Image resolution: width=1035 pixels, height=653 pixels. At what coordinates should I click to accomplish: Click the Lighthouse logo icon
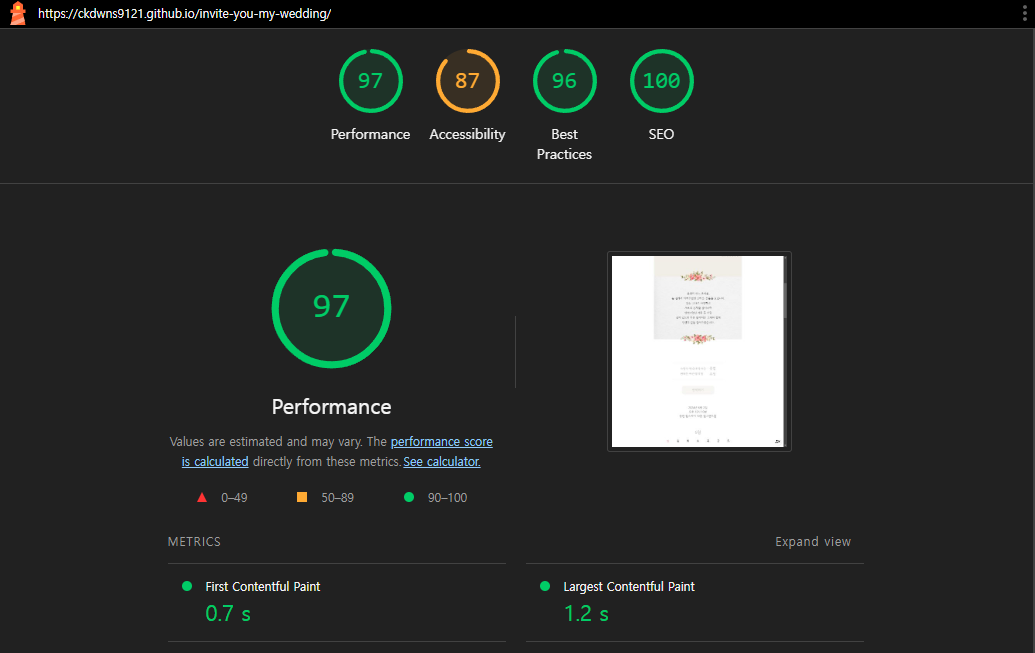point(18,13)
